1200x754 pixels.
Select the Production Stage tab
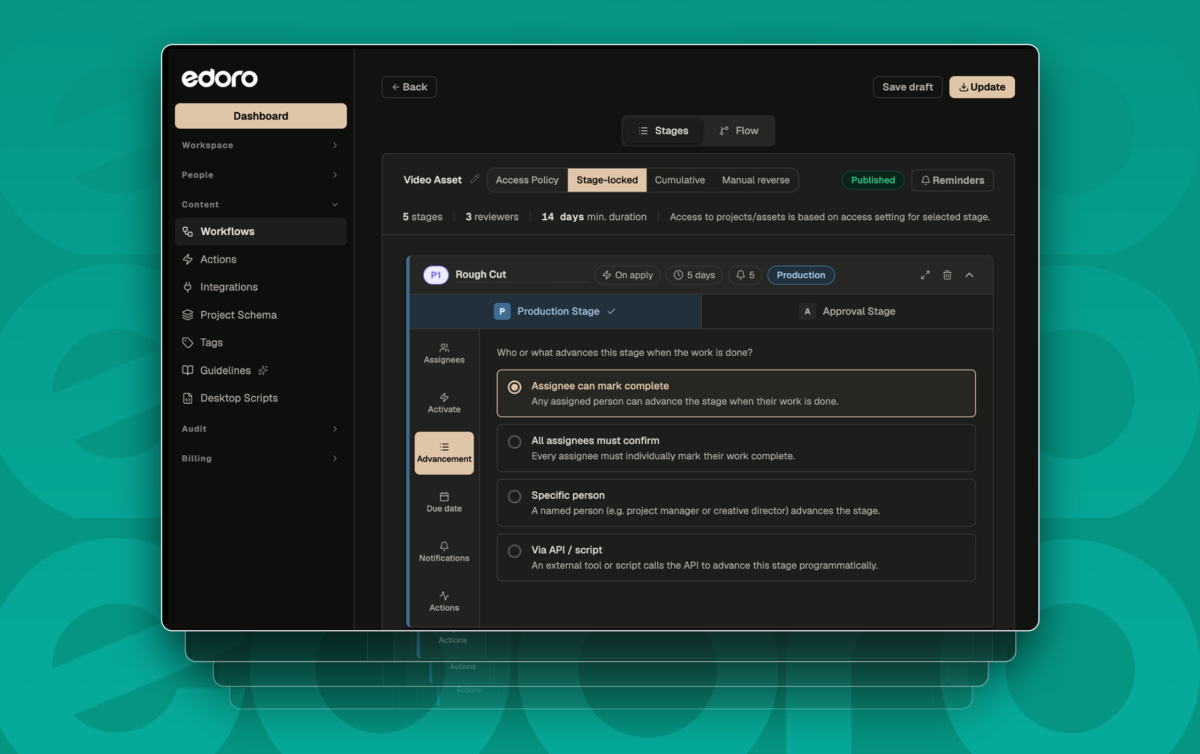click(x=555, y=311)
